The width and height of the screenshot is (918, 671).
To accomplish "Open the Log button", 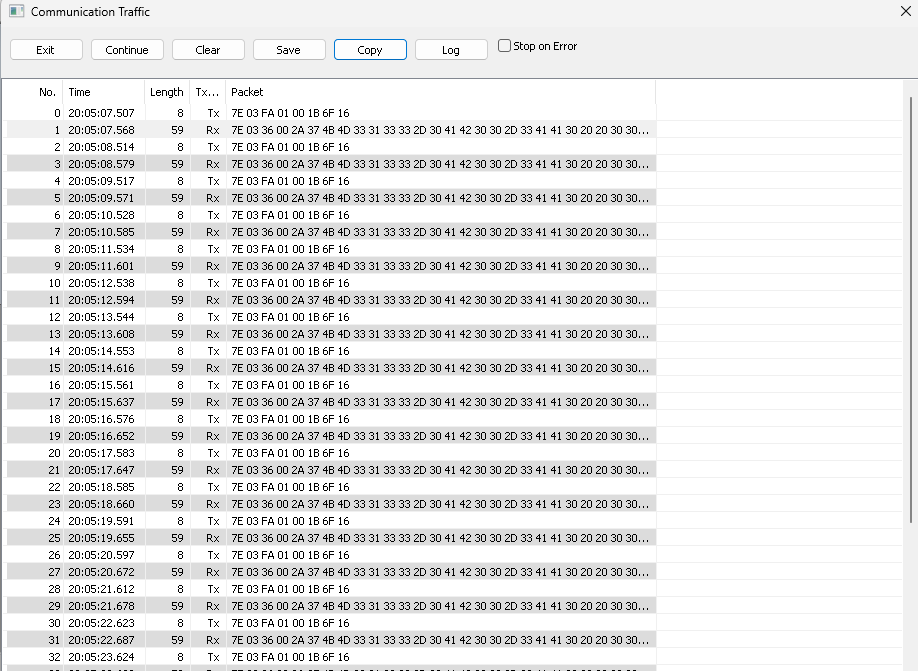I will (x=451, y=50).
